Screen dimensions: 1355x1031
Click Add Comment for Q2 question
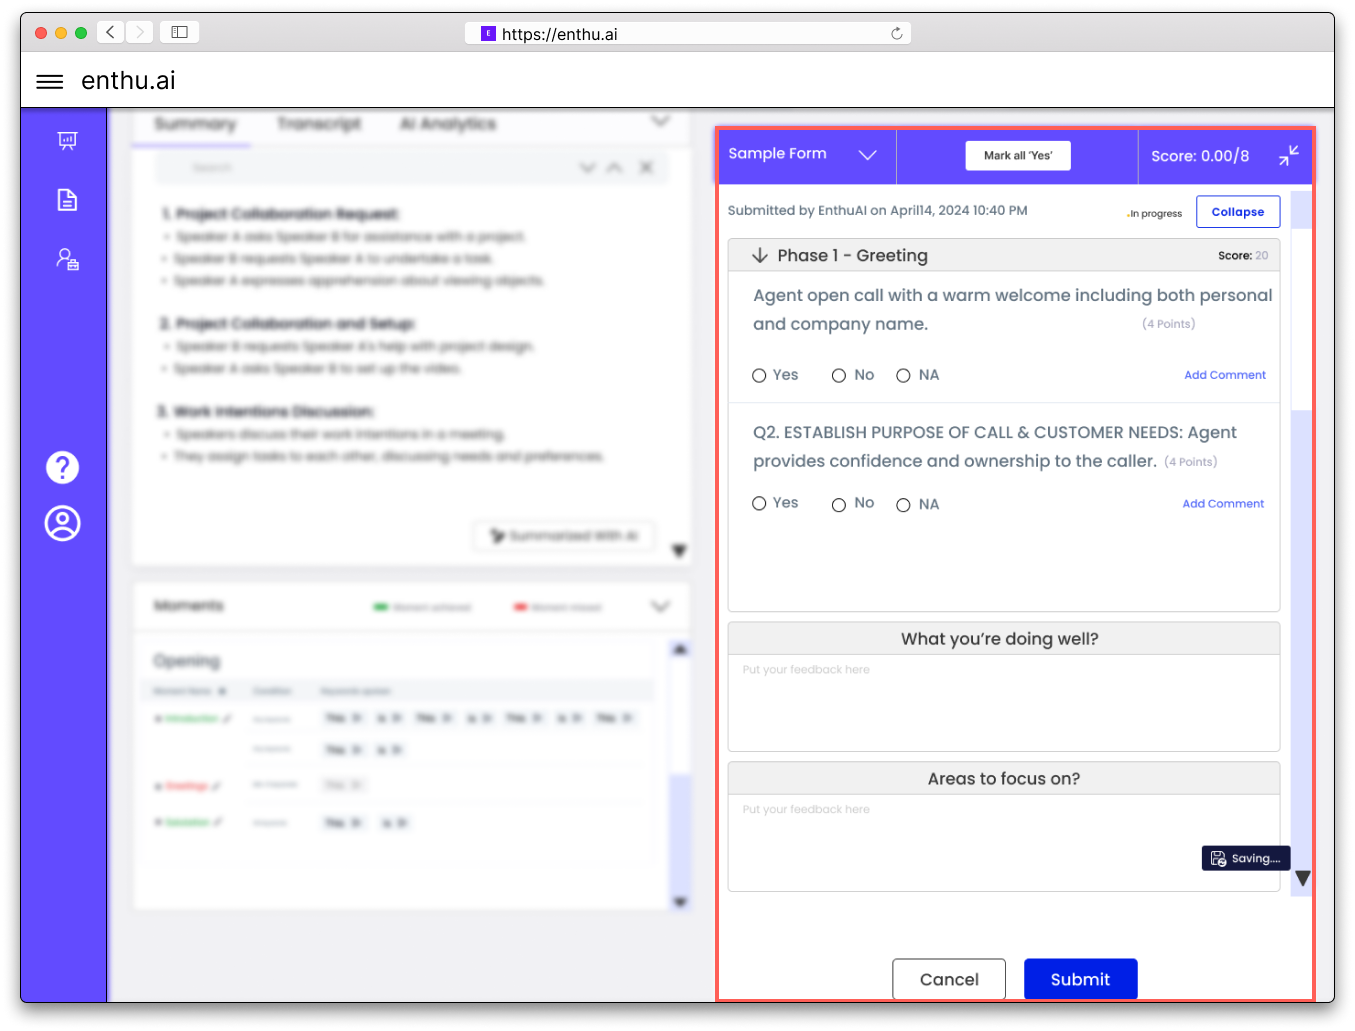1223,504
